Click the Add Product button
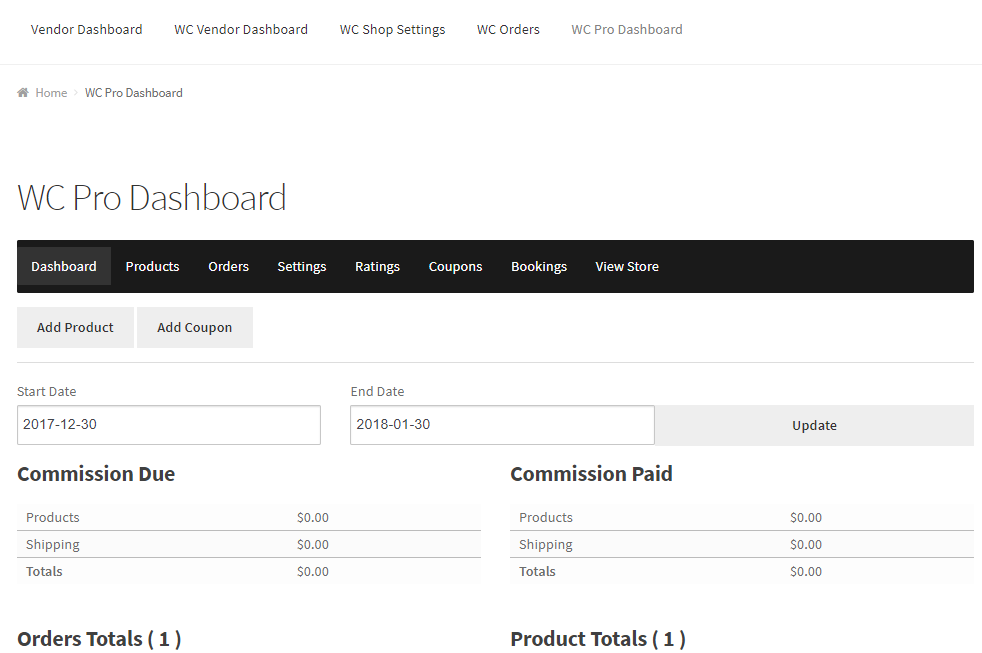 [75, 327]
